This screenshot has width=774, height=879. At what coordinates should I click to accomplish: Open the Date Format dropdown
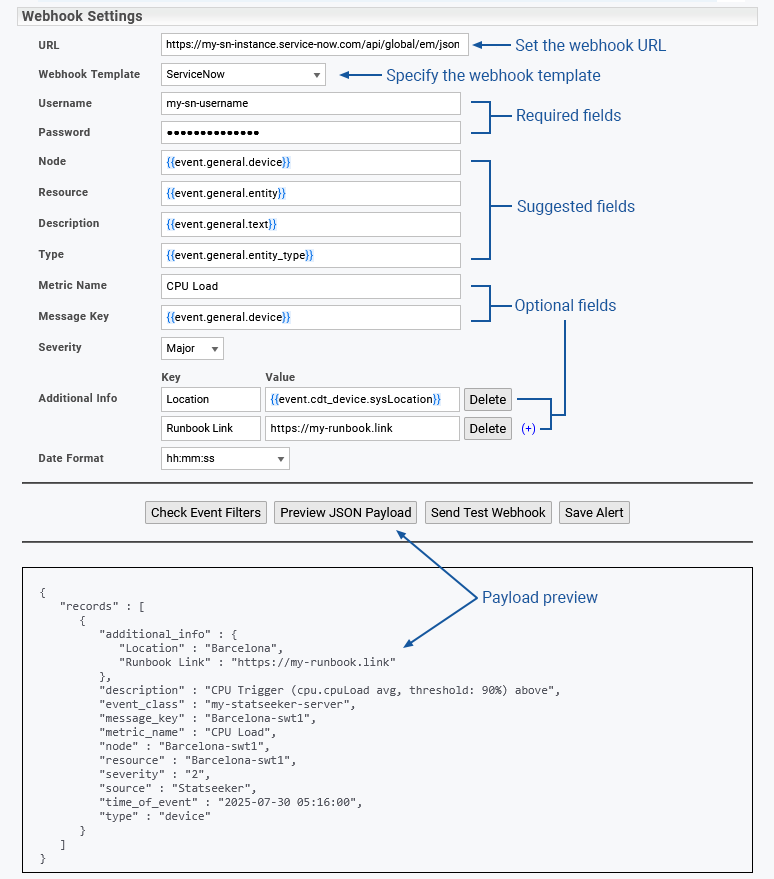click(225, 459)
